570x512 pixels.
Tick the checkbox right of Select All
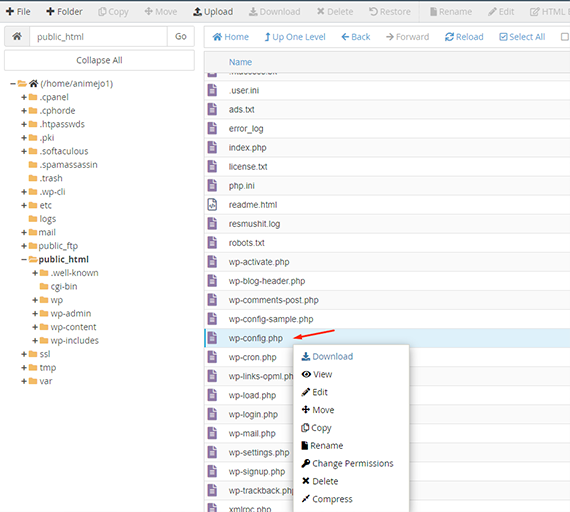point(565,37)
